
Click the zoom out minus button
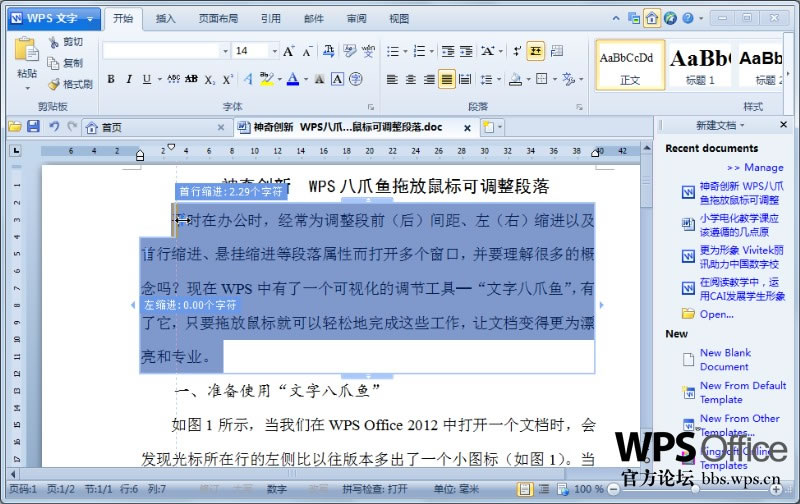click(614, 489)
